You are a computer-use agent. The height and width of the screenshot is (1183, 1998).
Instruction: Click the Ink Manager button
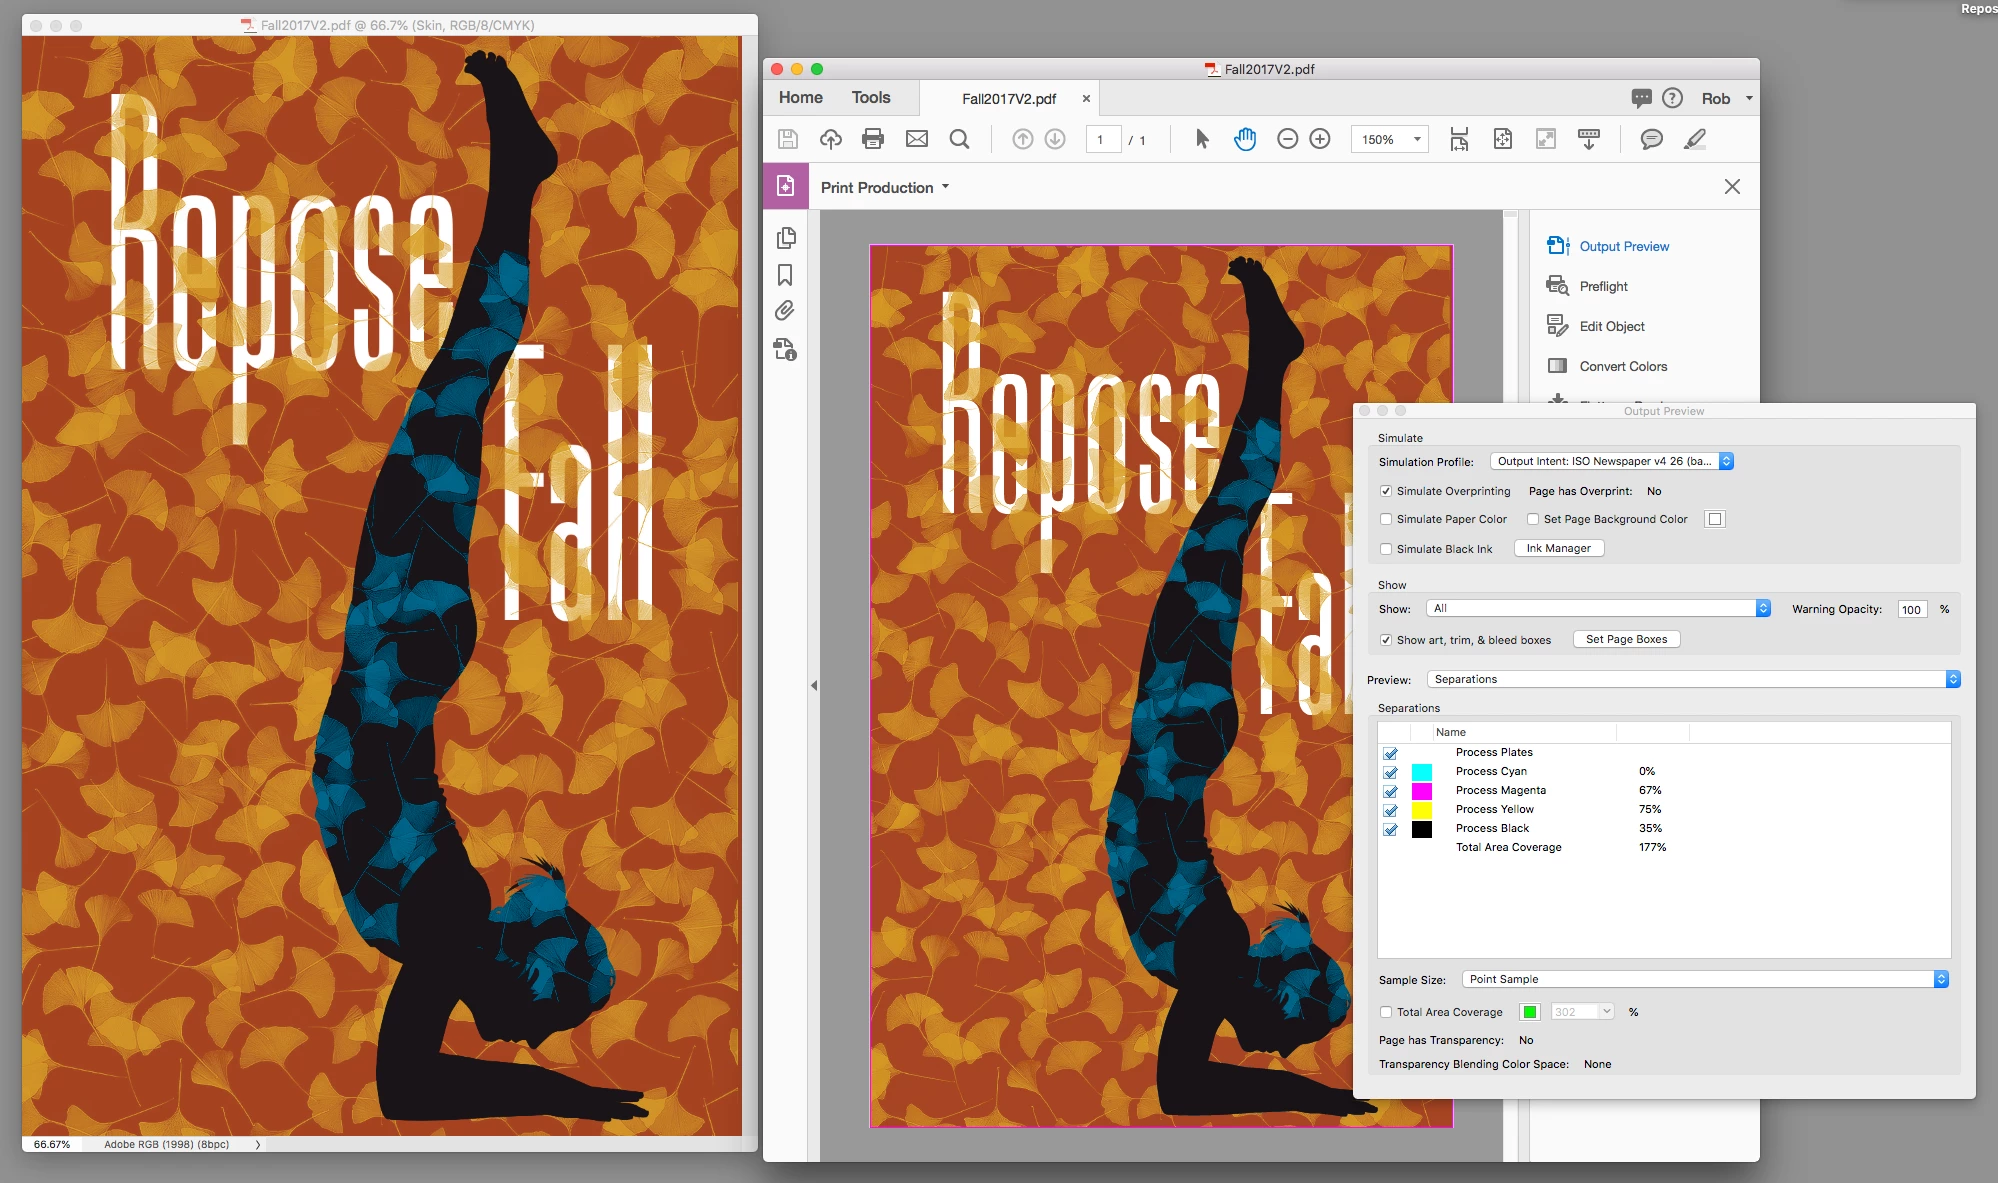(1558, 548)
